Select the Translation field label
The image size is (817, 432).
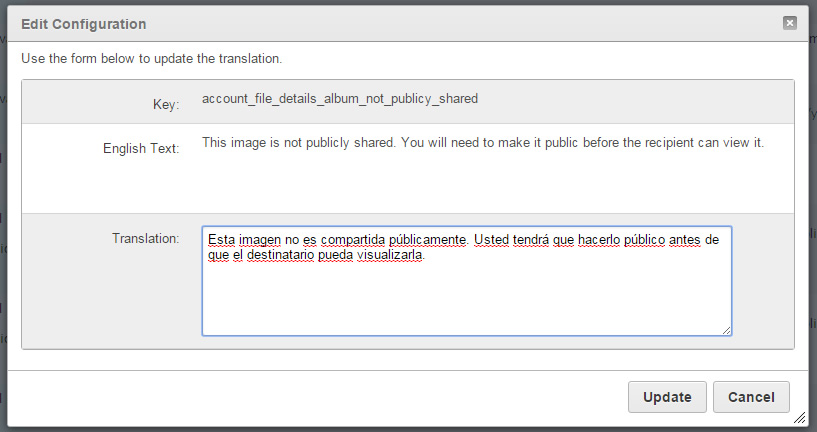(x=145, y=238)
